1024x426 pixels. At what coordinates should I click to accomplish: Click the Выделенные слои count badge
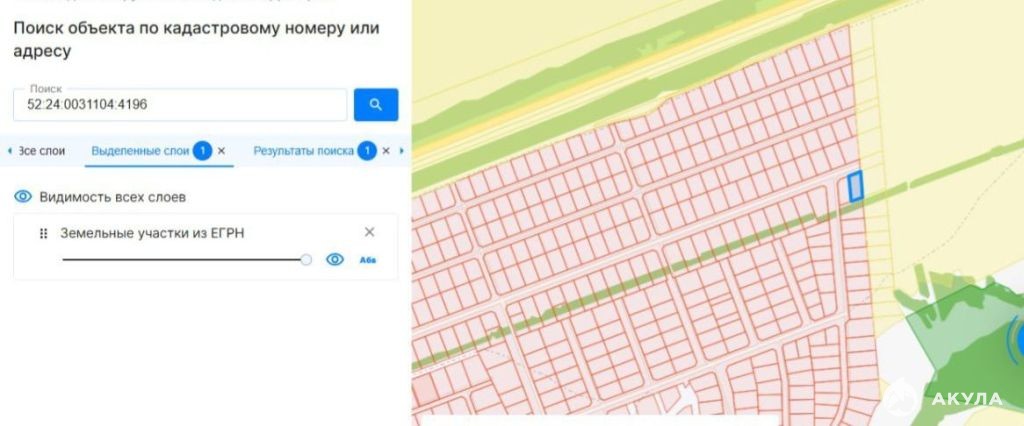[x=203, y=151]
